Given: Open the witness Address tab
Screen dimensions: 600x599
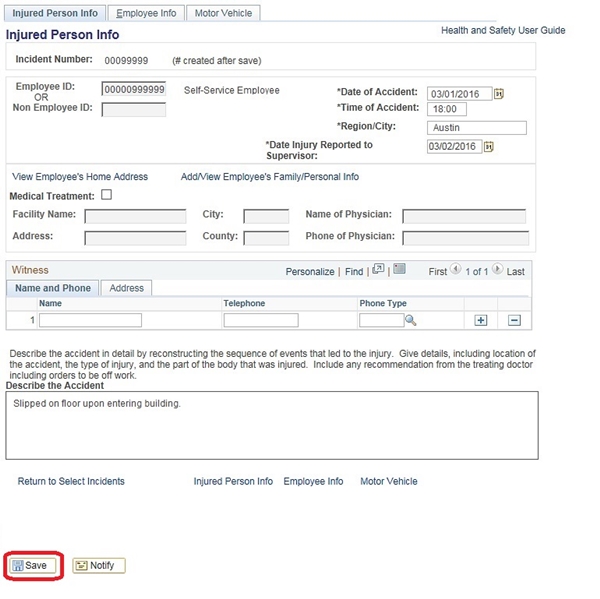Looking at the screenshot, I should tap(126, 288).
